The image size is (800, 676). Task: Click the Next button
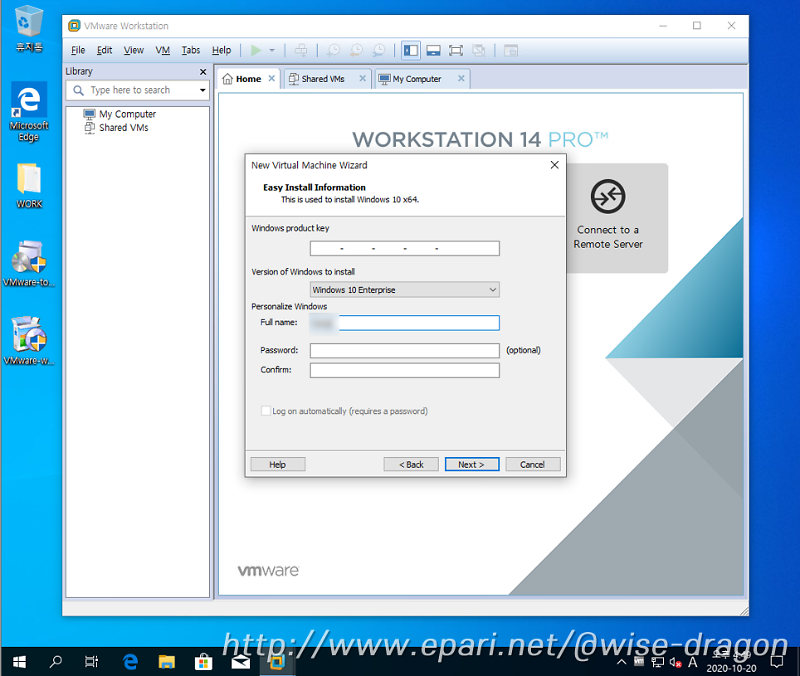[472, 464]
